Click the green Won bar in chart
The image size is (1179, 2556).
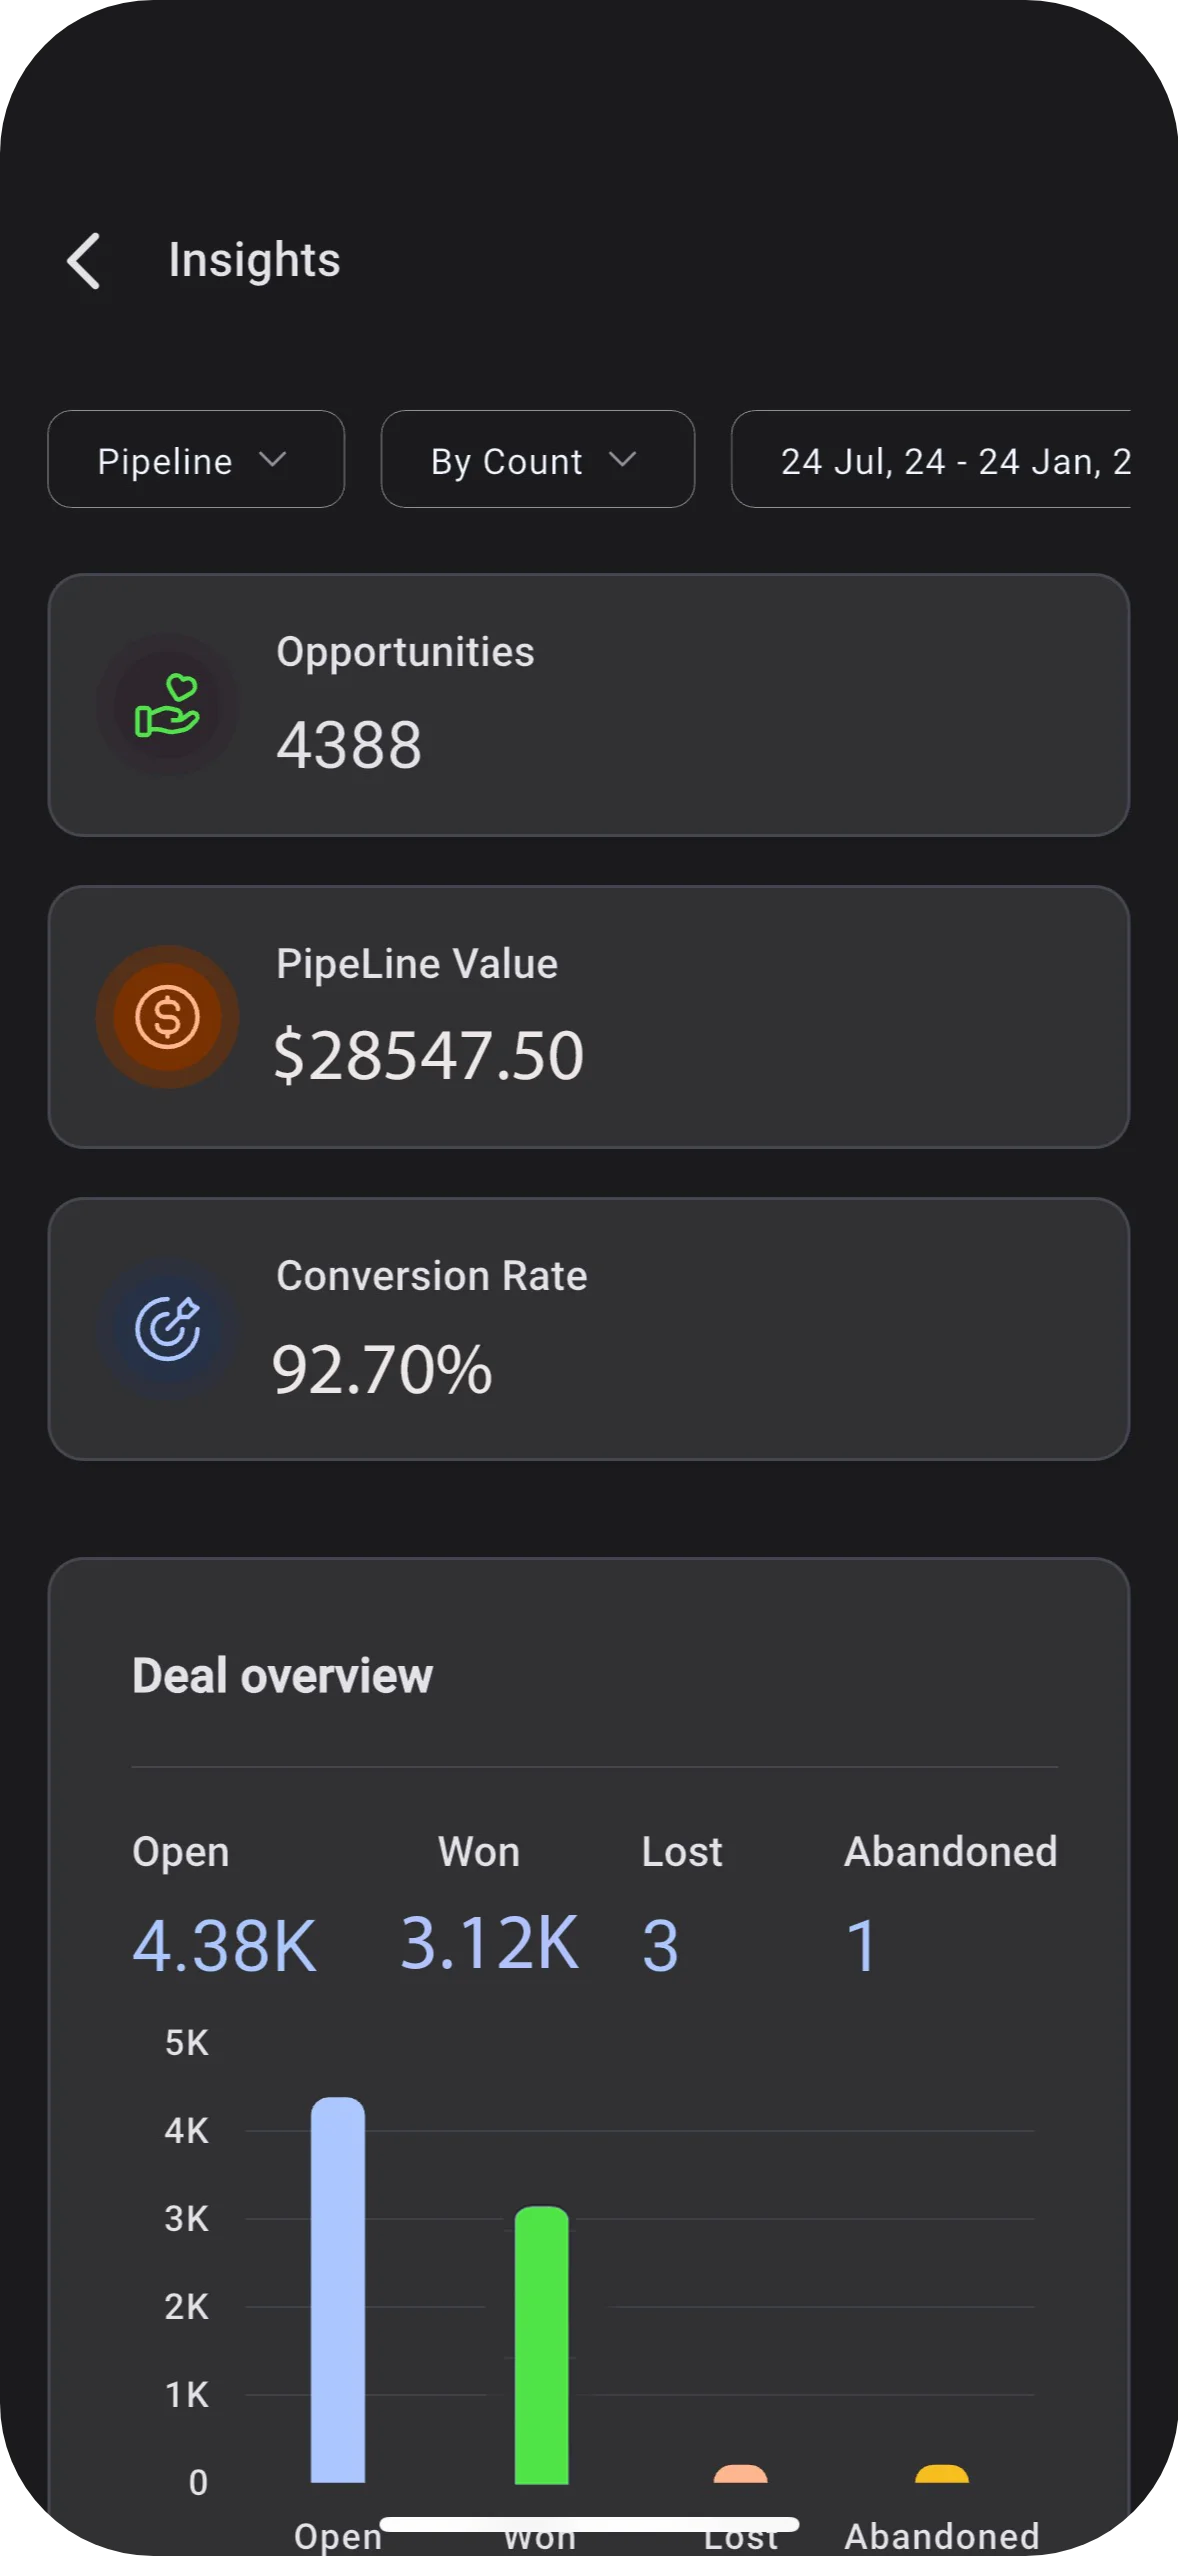pos(541,2345)
